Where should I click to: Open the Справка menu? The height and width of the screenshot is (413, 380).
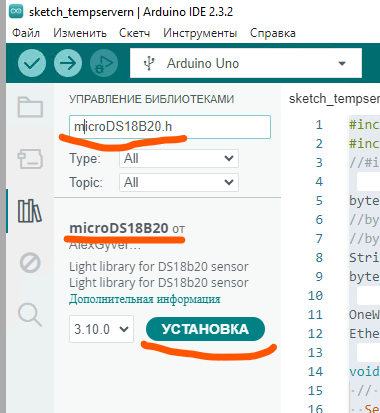point(273,33)
